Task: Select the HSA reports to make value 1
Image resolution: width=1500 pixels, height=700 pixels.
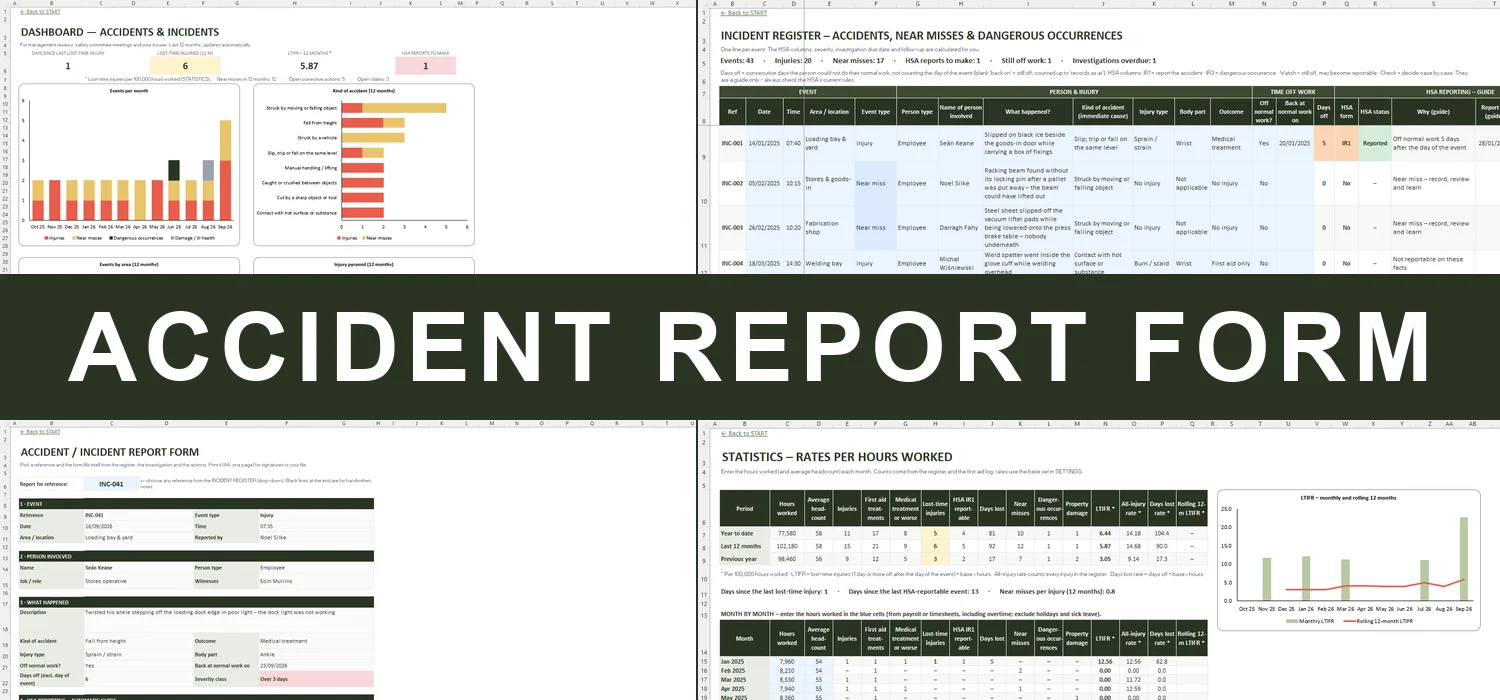Action: [x=425, y=66]
